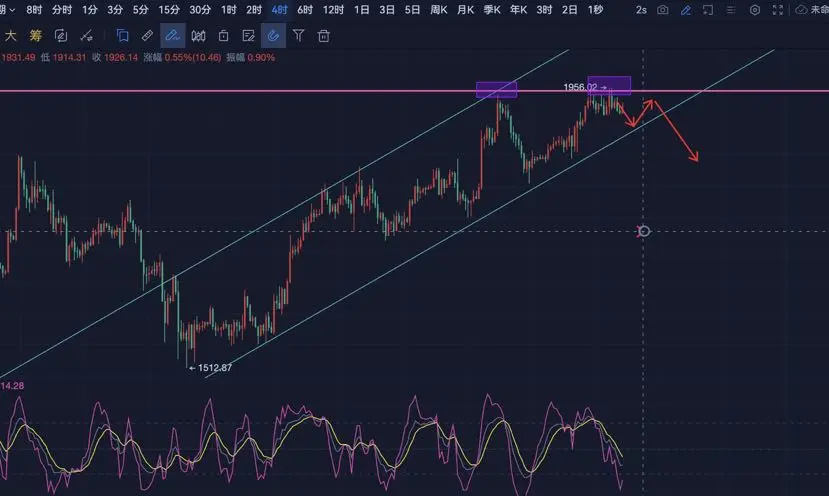
Task: Click the 2s refresh interval label
Action: click(641, 10)
